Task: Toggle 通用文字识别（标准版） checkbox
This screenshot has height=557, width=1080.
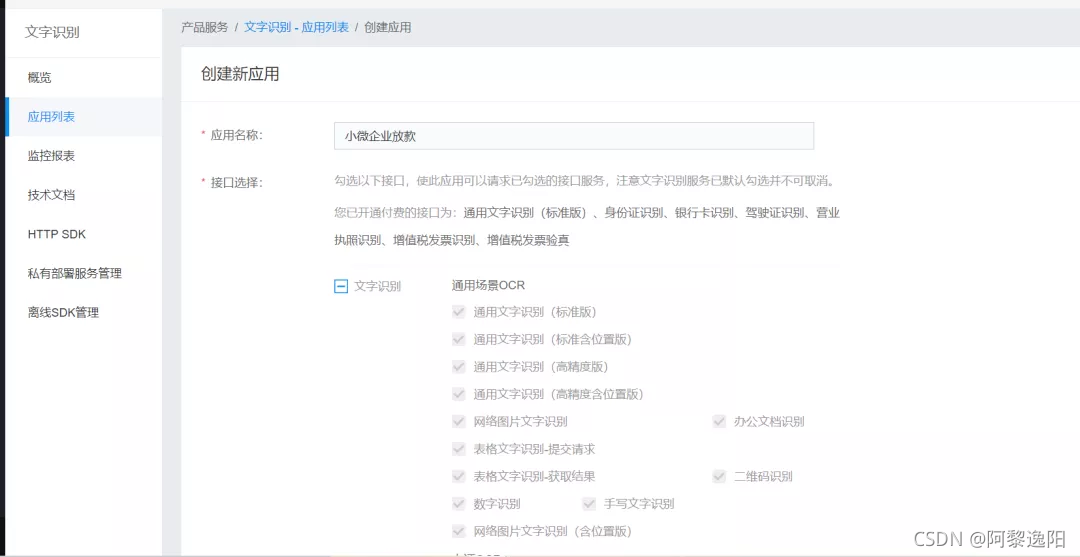Action: (x=459, y=312)
